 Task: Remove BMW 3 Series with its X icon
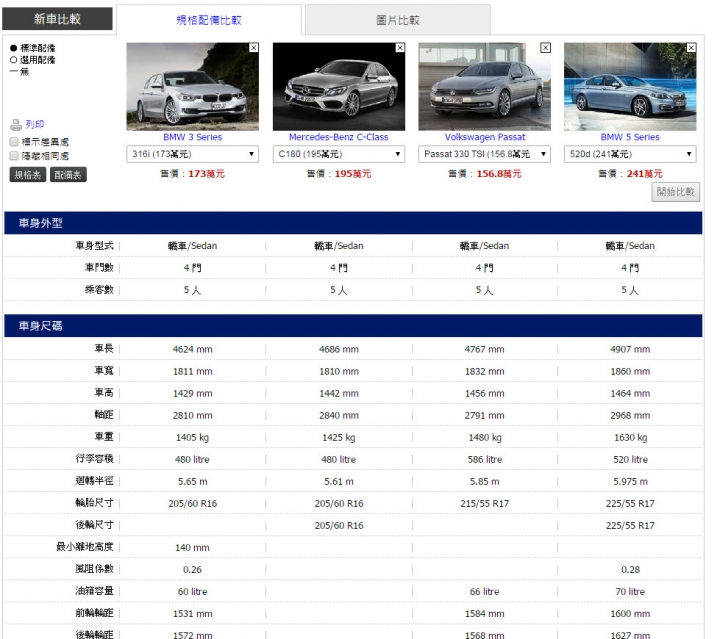tap(253, 48)
